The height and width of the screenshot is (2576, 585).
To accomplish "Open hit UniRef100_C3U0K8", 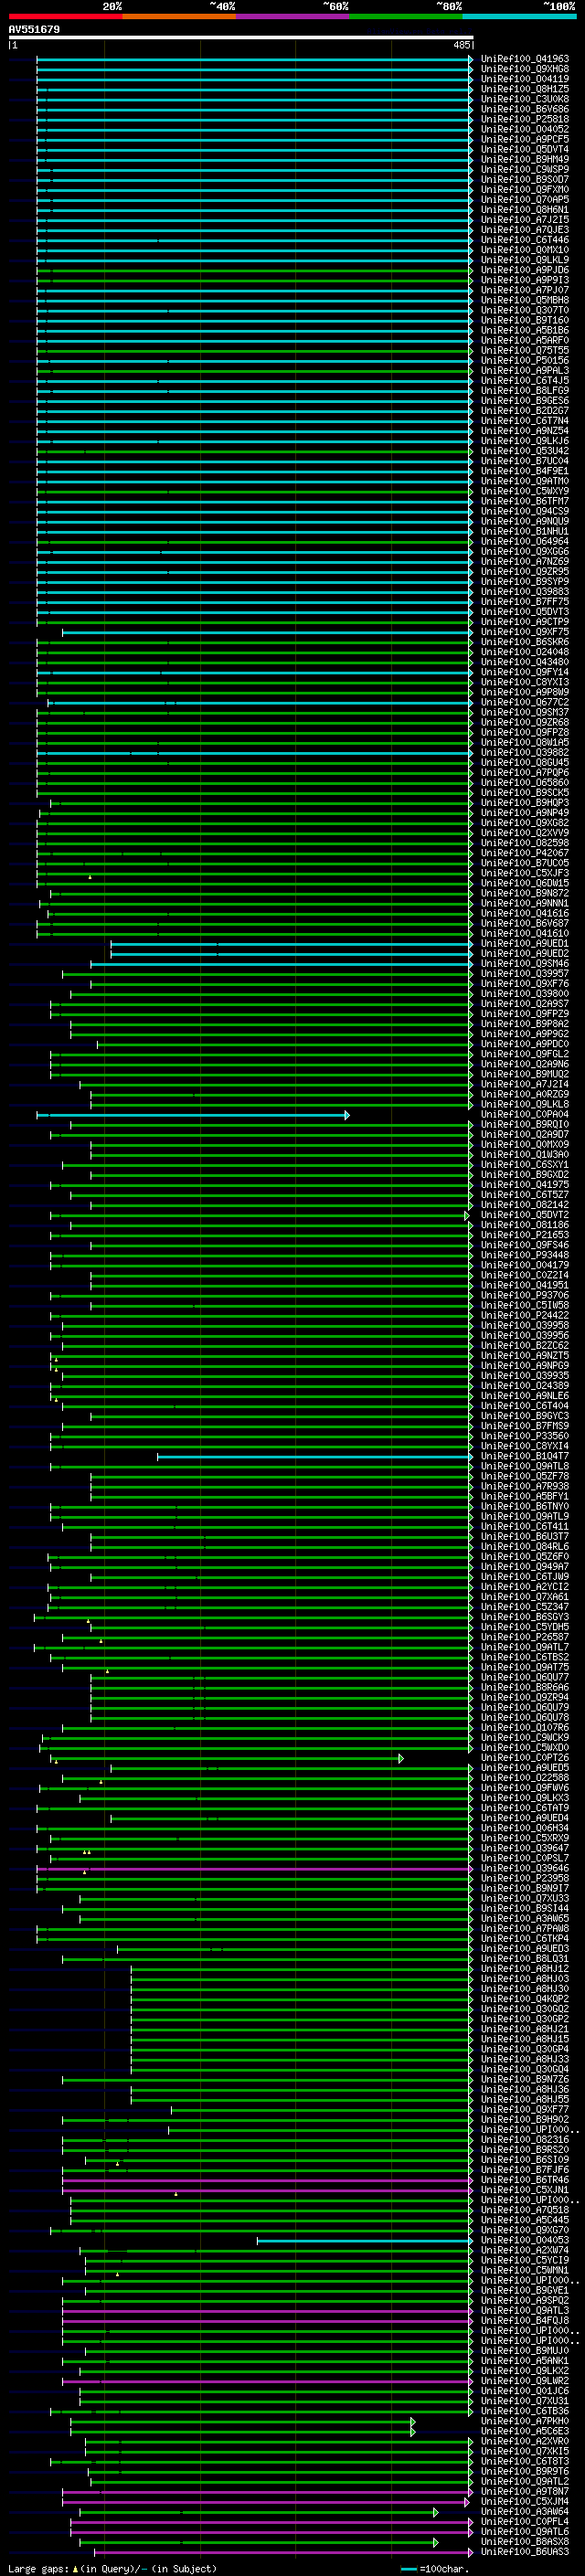I will [x=525, y=99].
